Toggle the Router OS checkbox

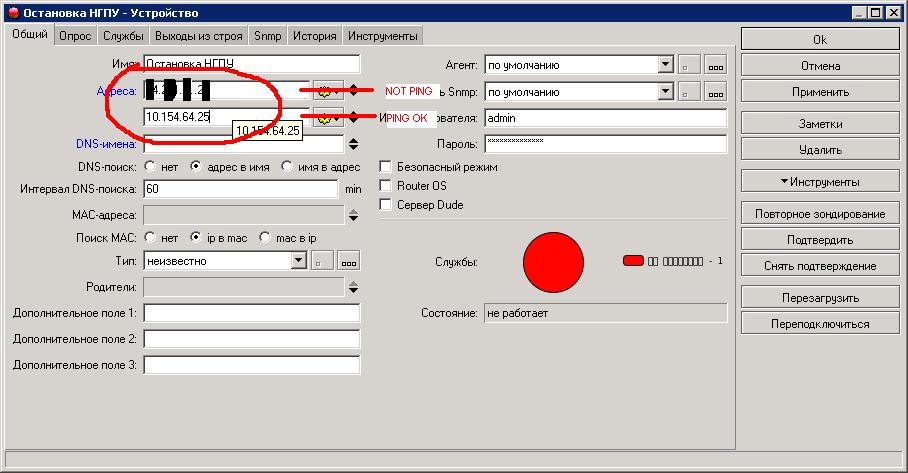point(385,185)
